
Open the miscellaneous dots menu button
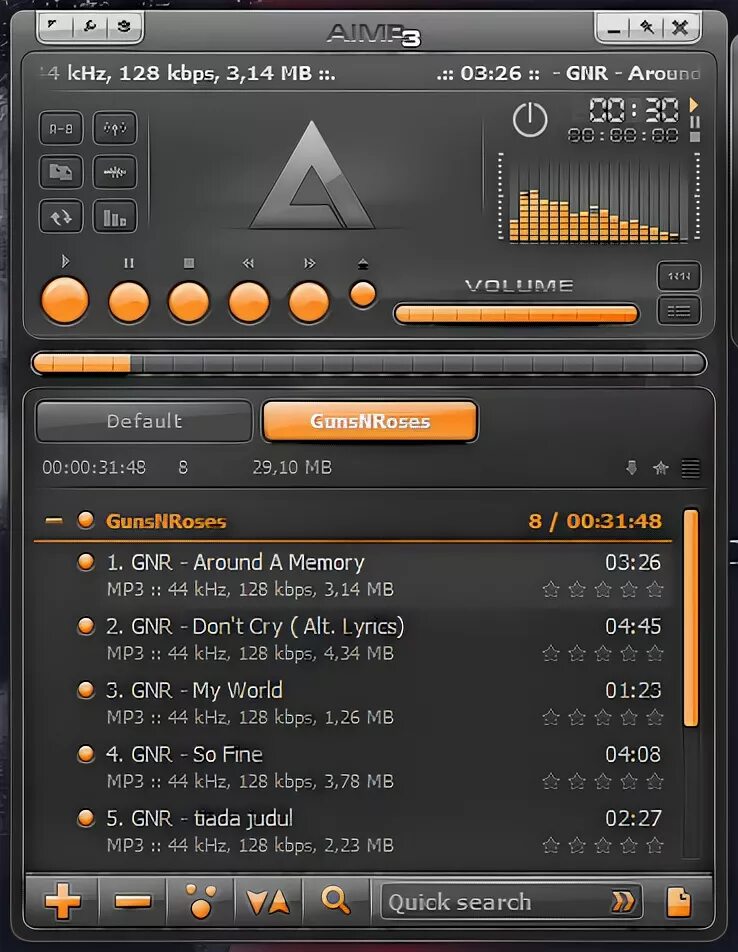click(x=201, y=900)
